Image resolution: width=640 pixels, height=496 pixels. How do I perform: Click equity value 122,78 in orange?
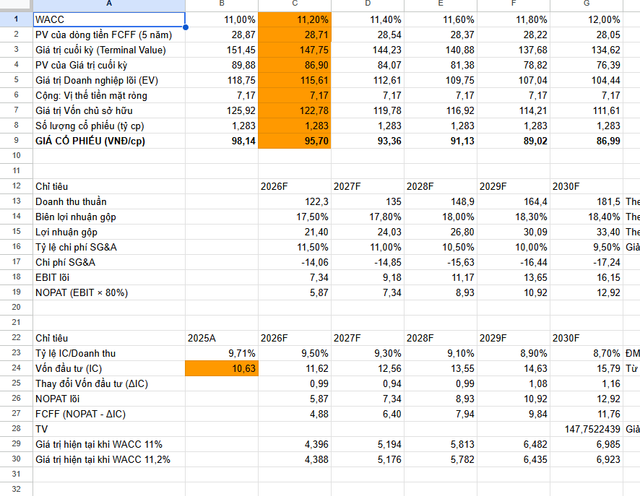tap(295, 111)
